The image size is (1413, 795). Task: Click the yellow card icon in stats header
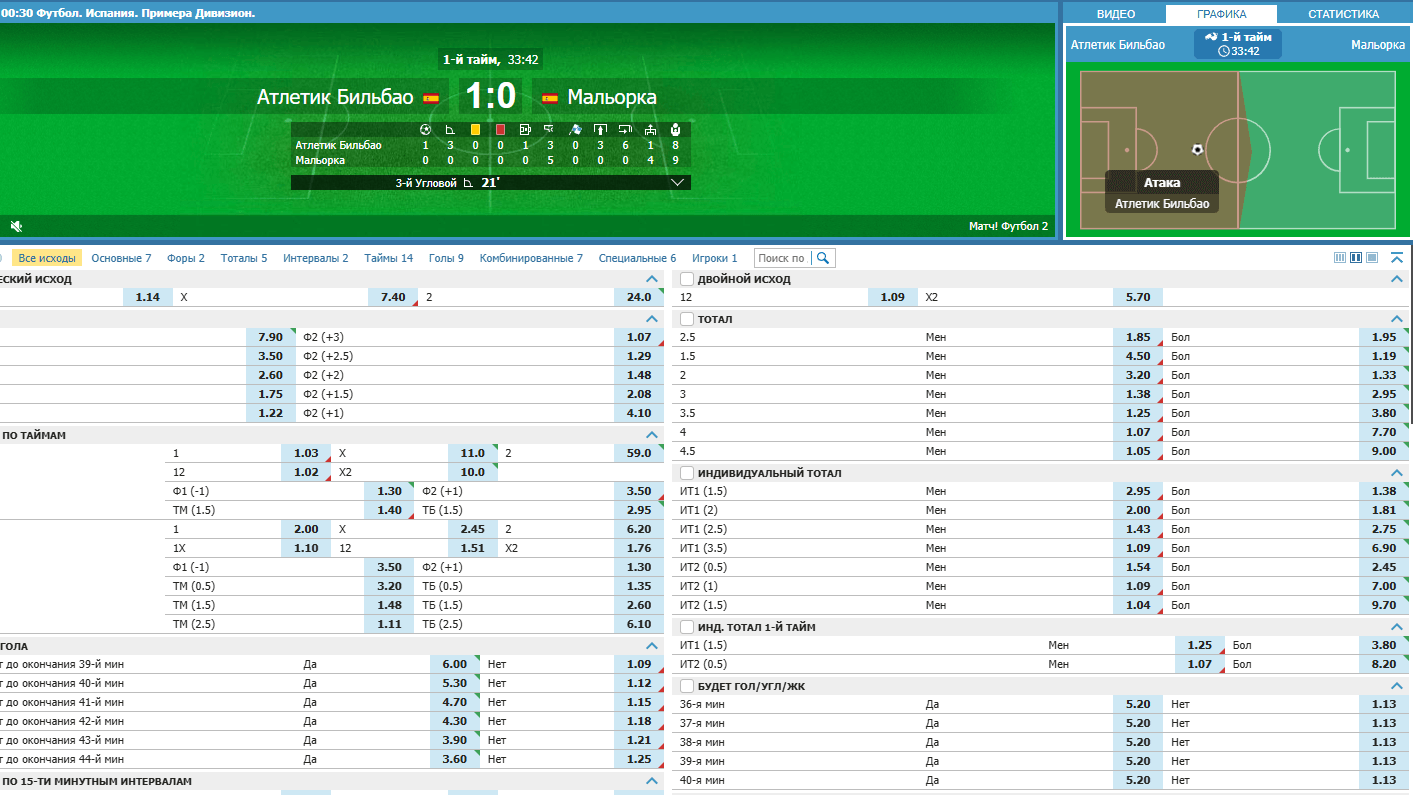(475, 129)
